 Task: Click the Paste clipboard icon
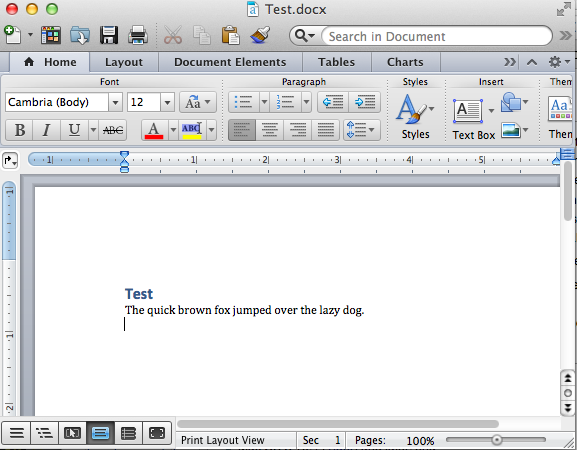tap(231, 35)
